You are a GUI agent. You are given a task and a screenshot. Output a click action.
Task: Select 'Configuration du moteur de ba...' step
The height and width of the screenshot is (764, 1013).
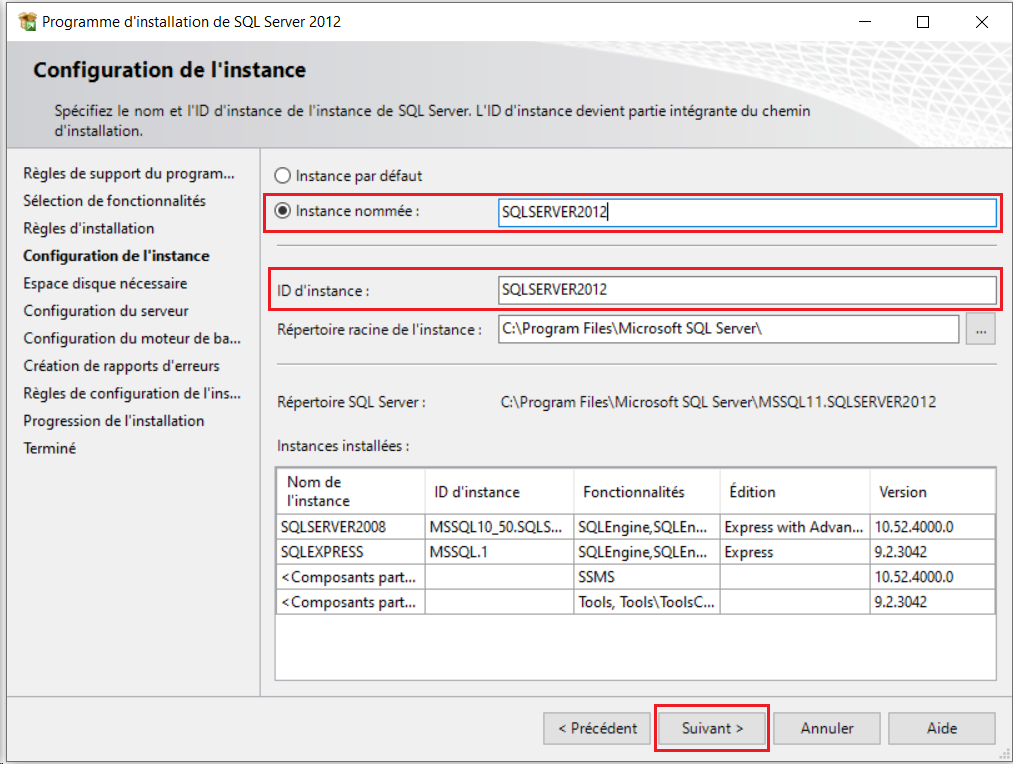pyautogui.click(x=132, y=338)
